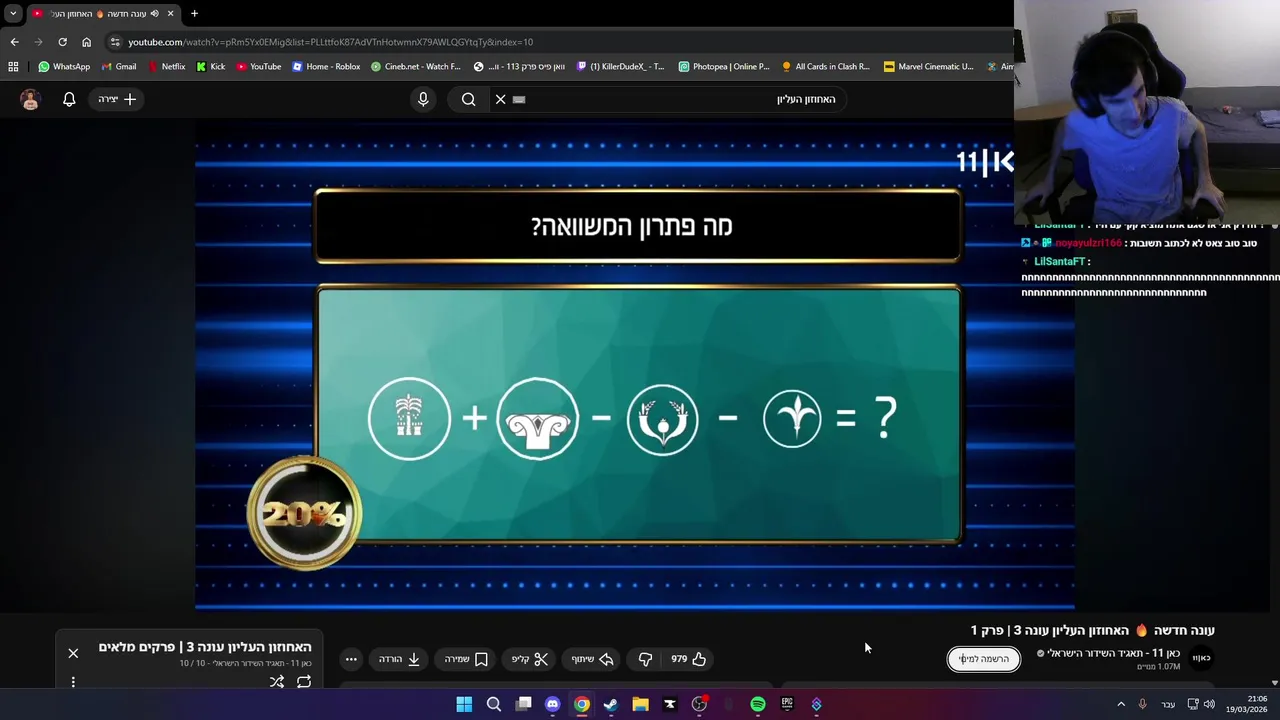Open Task View on taskbar
The image size is (1280, 720).
click(523, 704)
